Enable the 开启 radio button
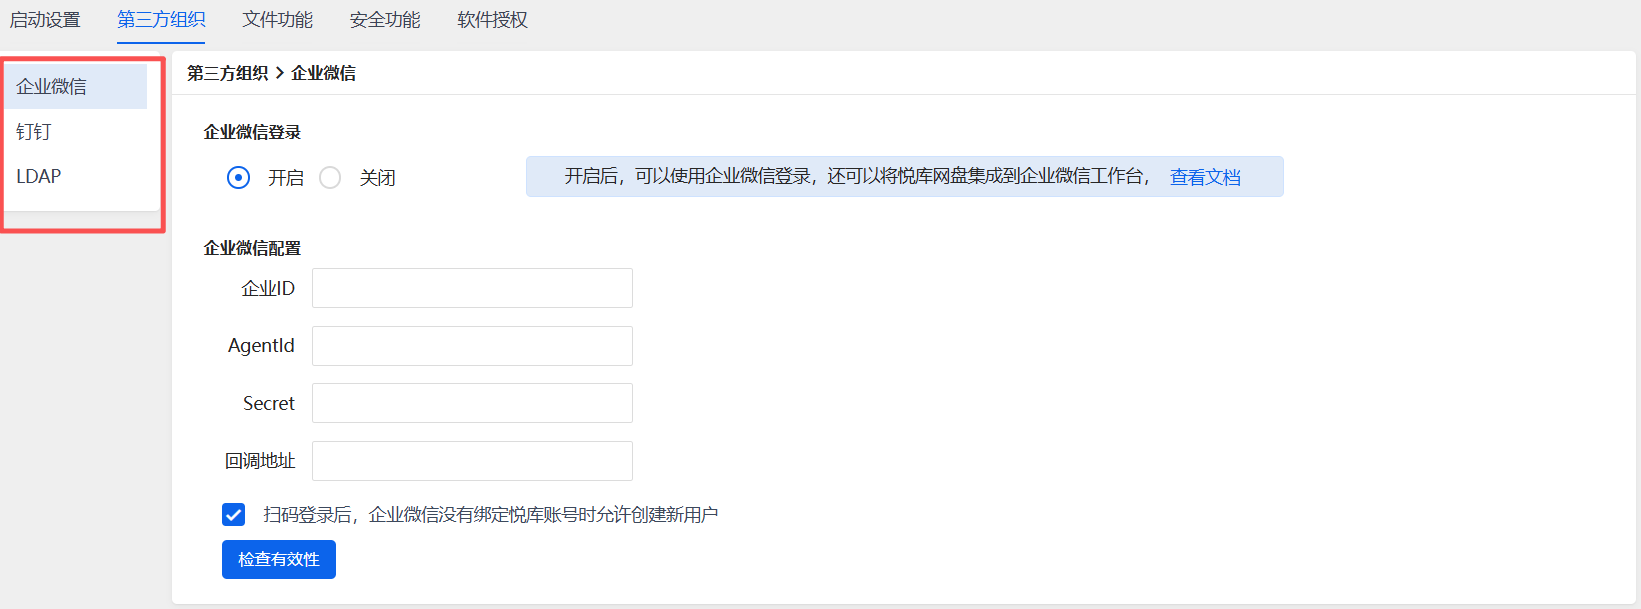The height and width of the screenshot is (609, 1641). pos(239,178)
